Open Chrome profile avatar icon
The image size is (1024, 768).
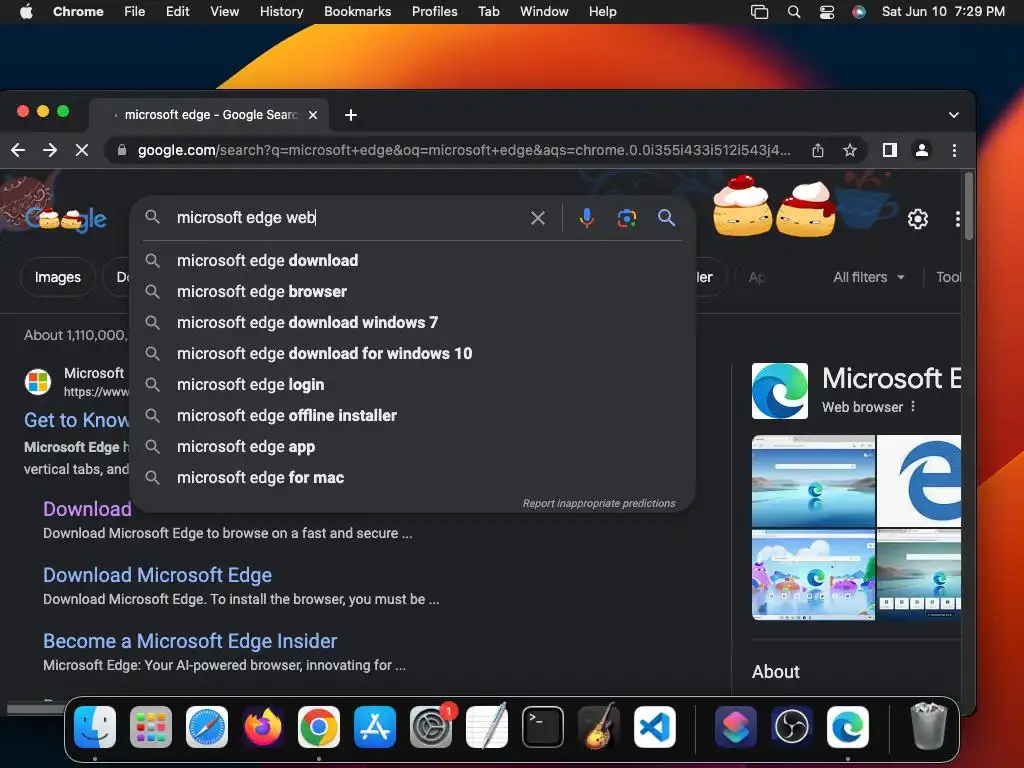[921, 150]
